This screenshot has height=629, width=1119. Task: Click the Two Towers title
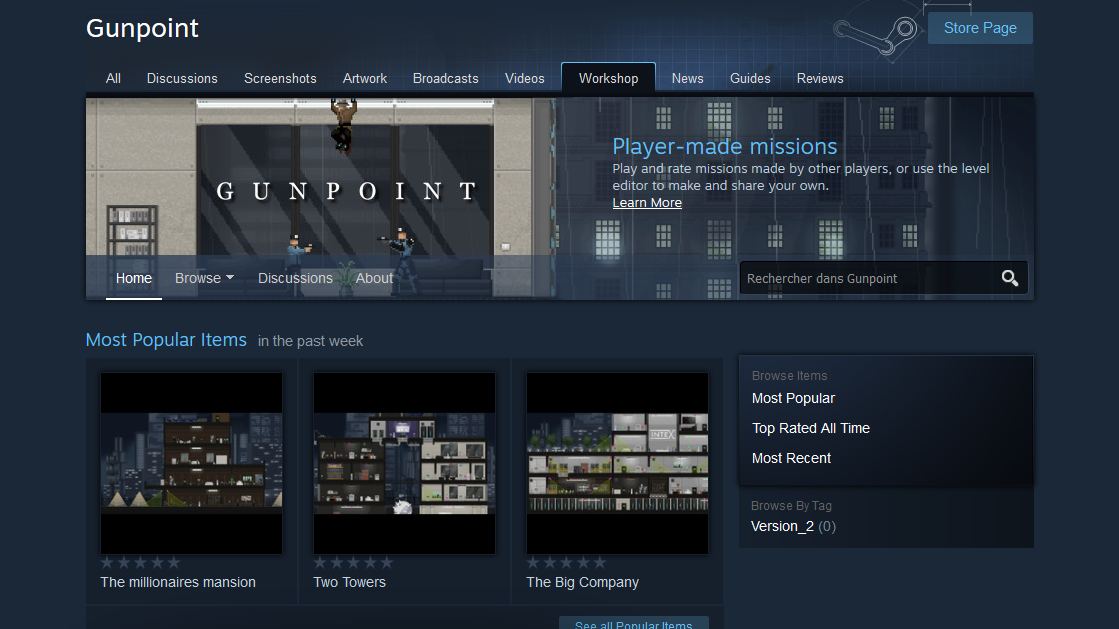tap(350, 582)
